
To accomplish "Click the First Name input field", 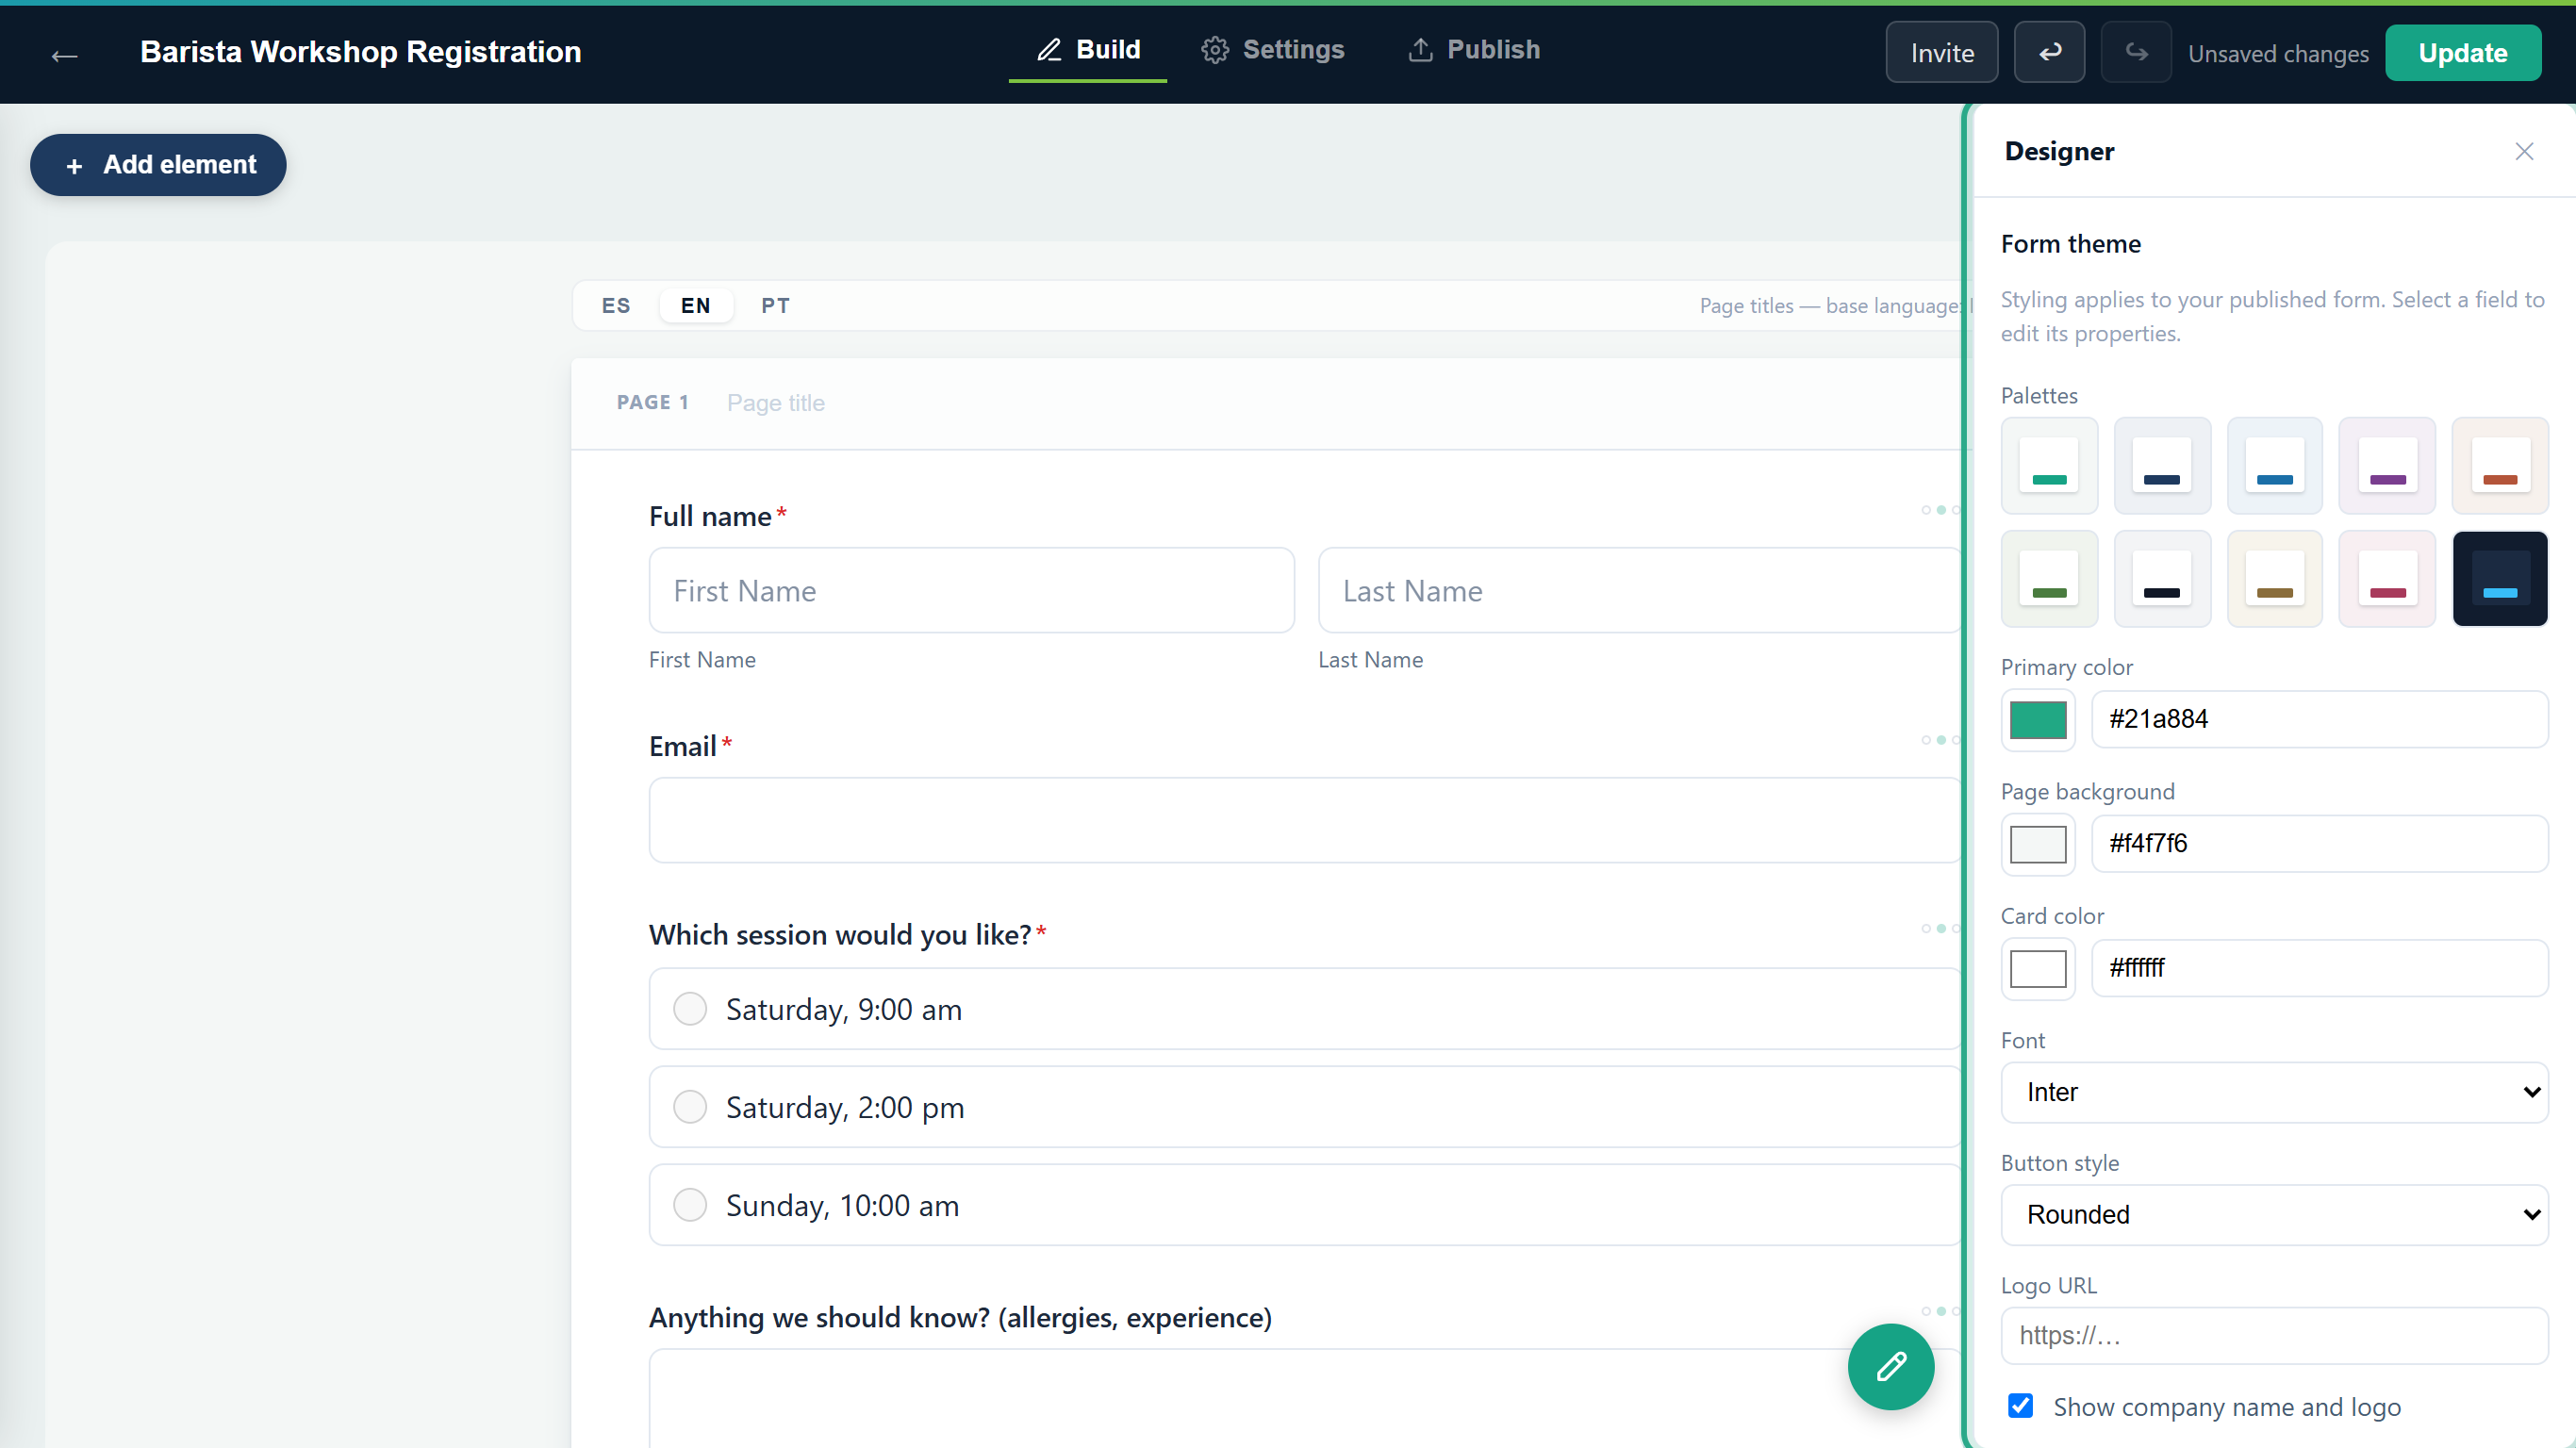I will coord(972,590).
